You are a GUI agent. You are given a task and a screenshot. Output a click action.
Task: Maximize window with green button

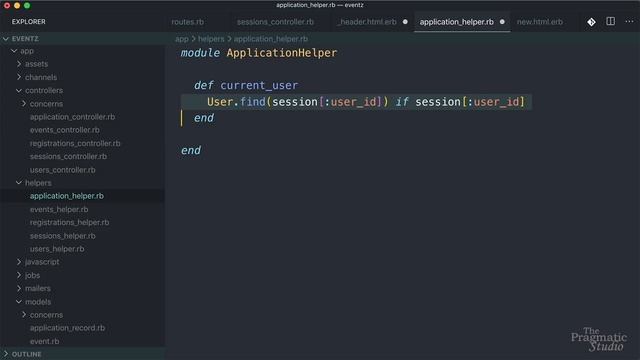click(27, 5)
